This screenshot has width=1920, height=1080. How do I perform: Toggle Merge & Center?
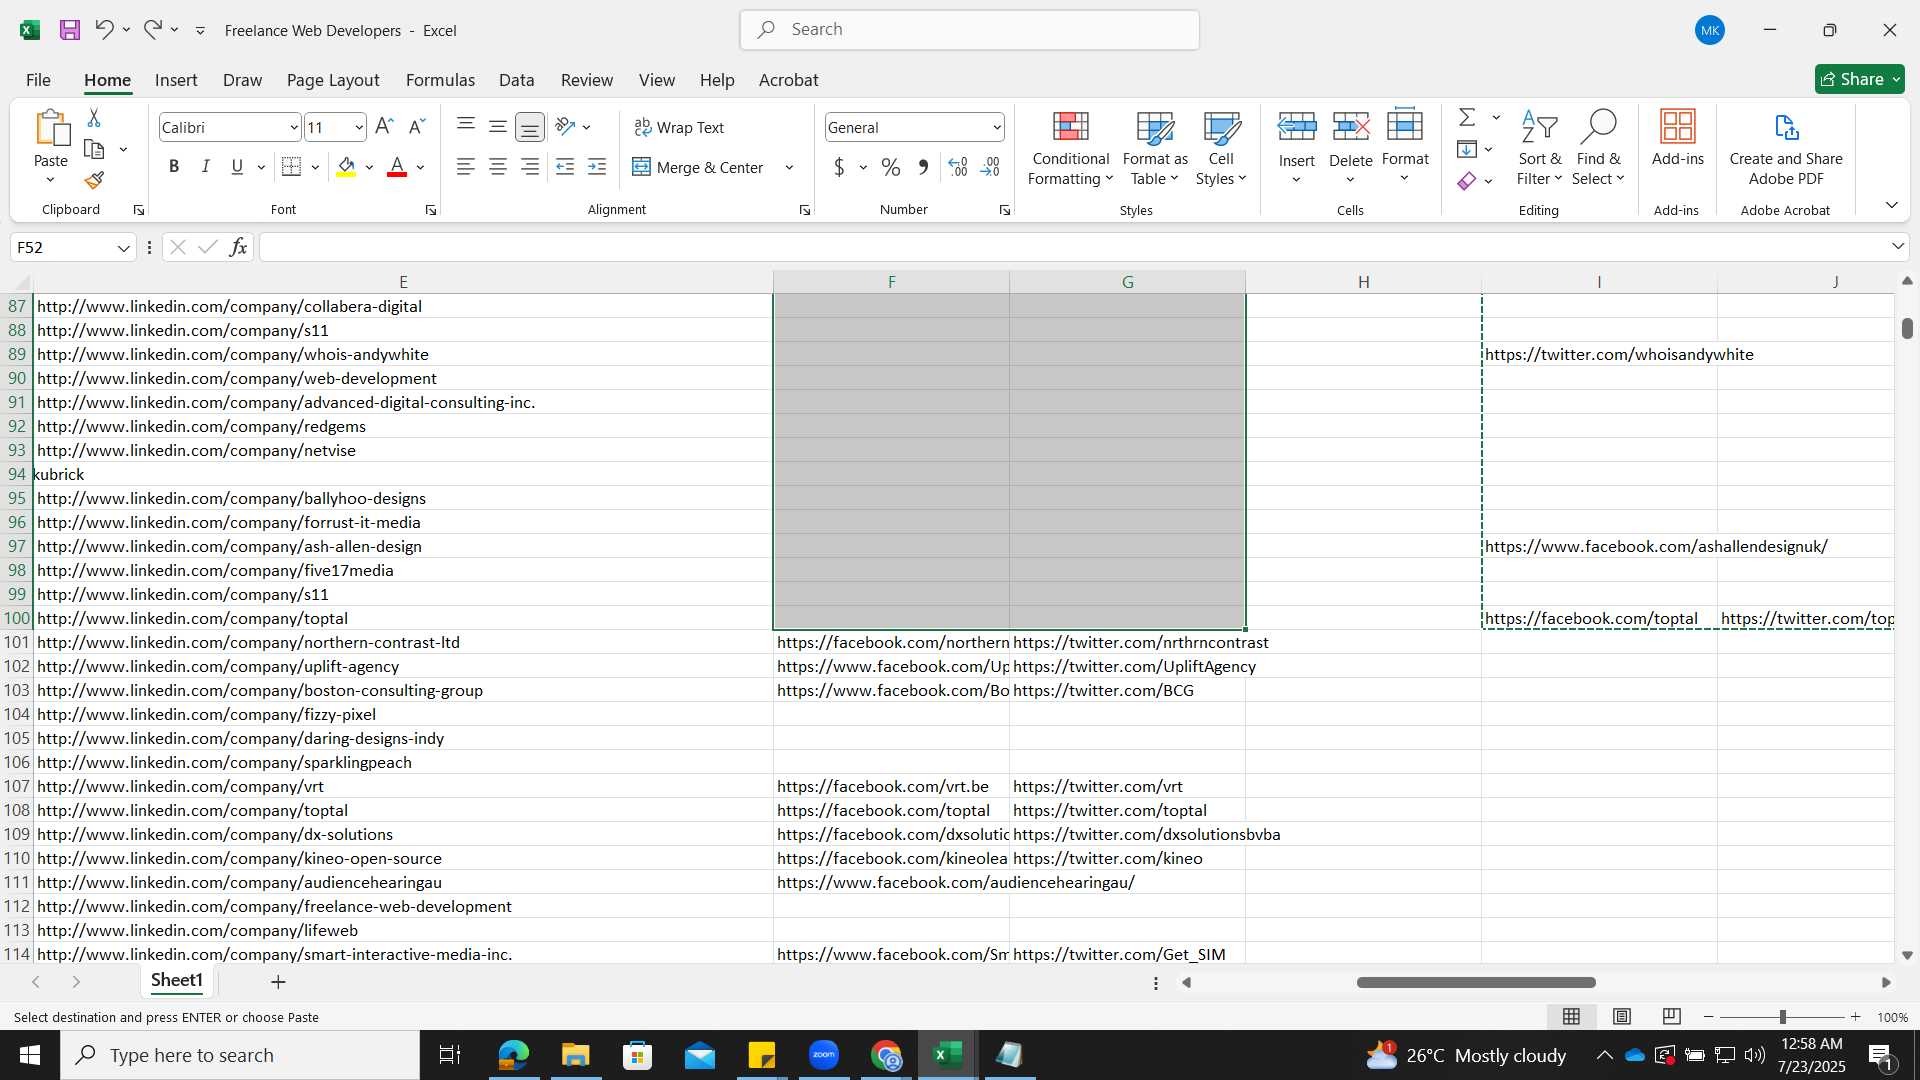(x=698, y=167)
